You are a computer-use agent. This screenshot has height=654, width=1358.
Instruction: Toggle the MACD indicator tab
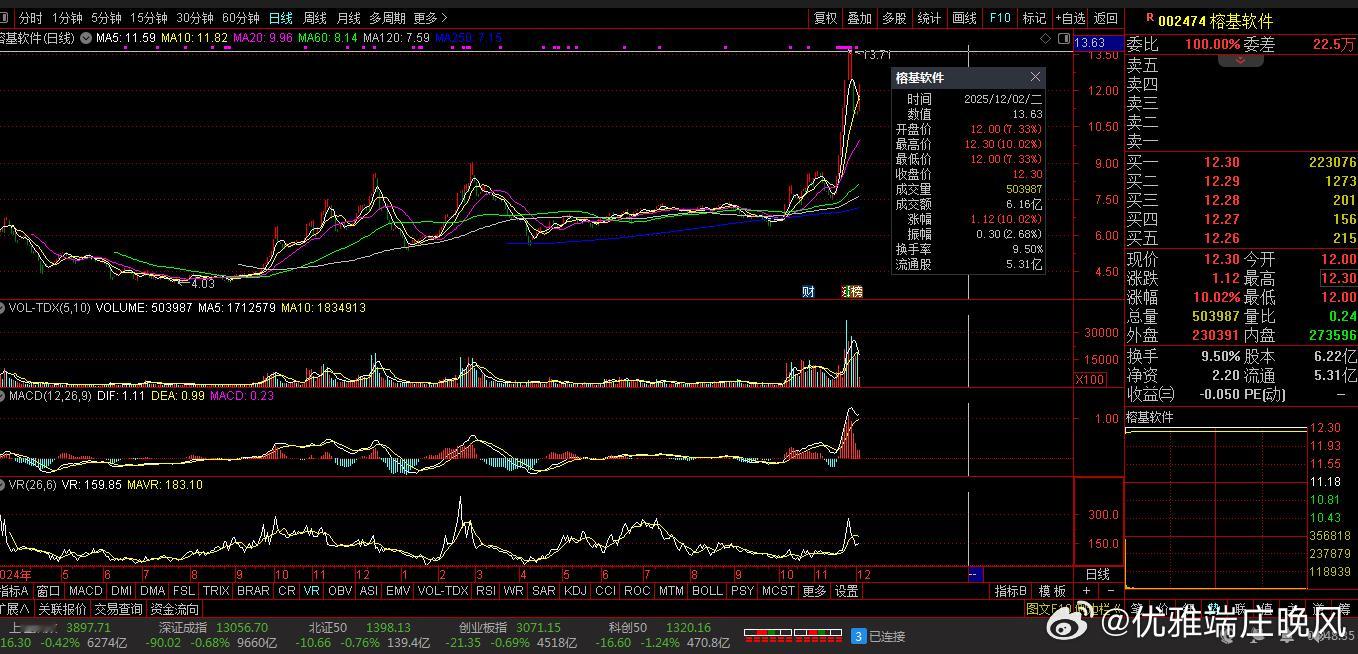coord(86,591)
